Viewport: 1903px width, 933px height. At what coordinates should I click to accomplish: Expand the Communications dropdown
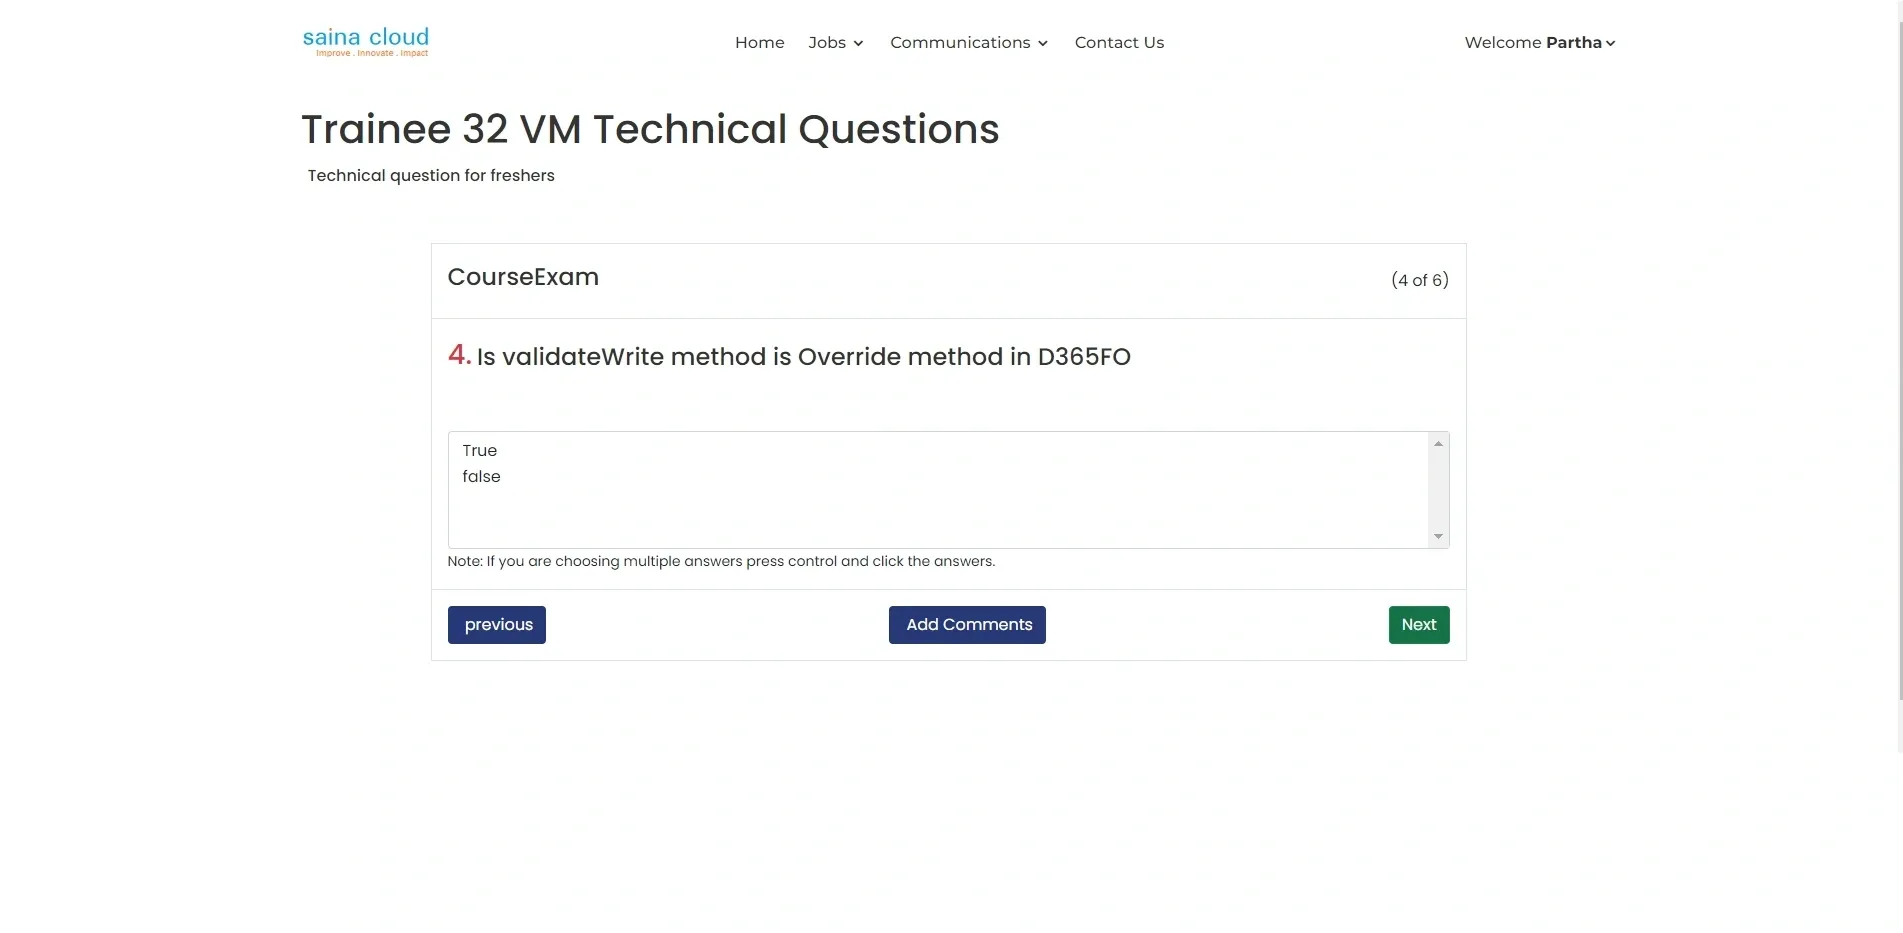tap(960, 42)
